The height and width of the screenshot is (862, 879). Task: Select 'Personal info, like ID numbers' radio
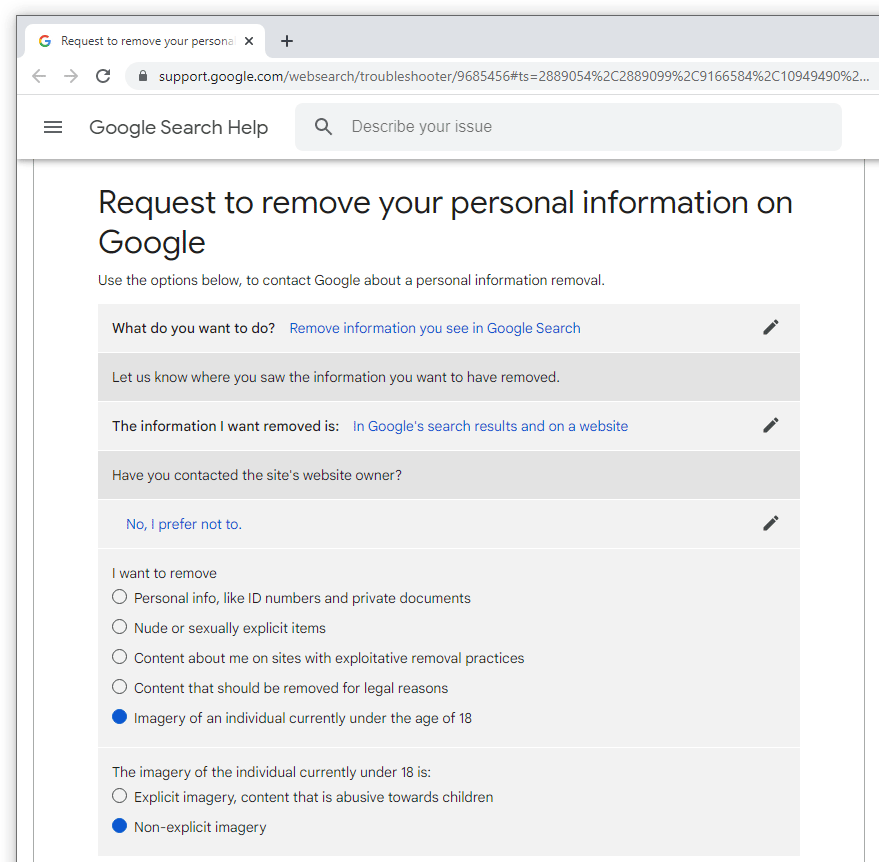(119, 597)
